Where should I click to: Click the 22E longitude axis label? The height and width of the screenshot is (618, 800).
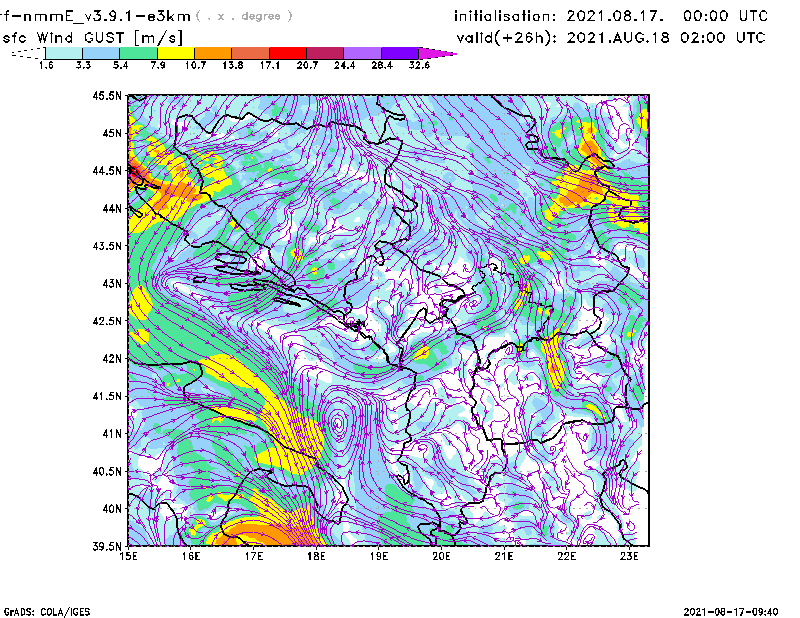566,556
